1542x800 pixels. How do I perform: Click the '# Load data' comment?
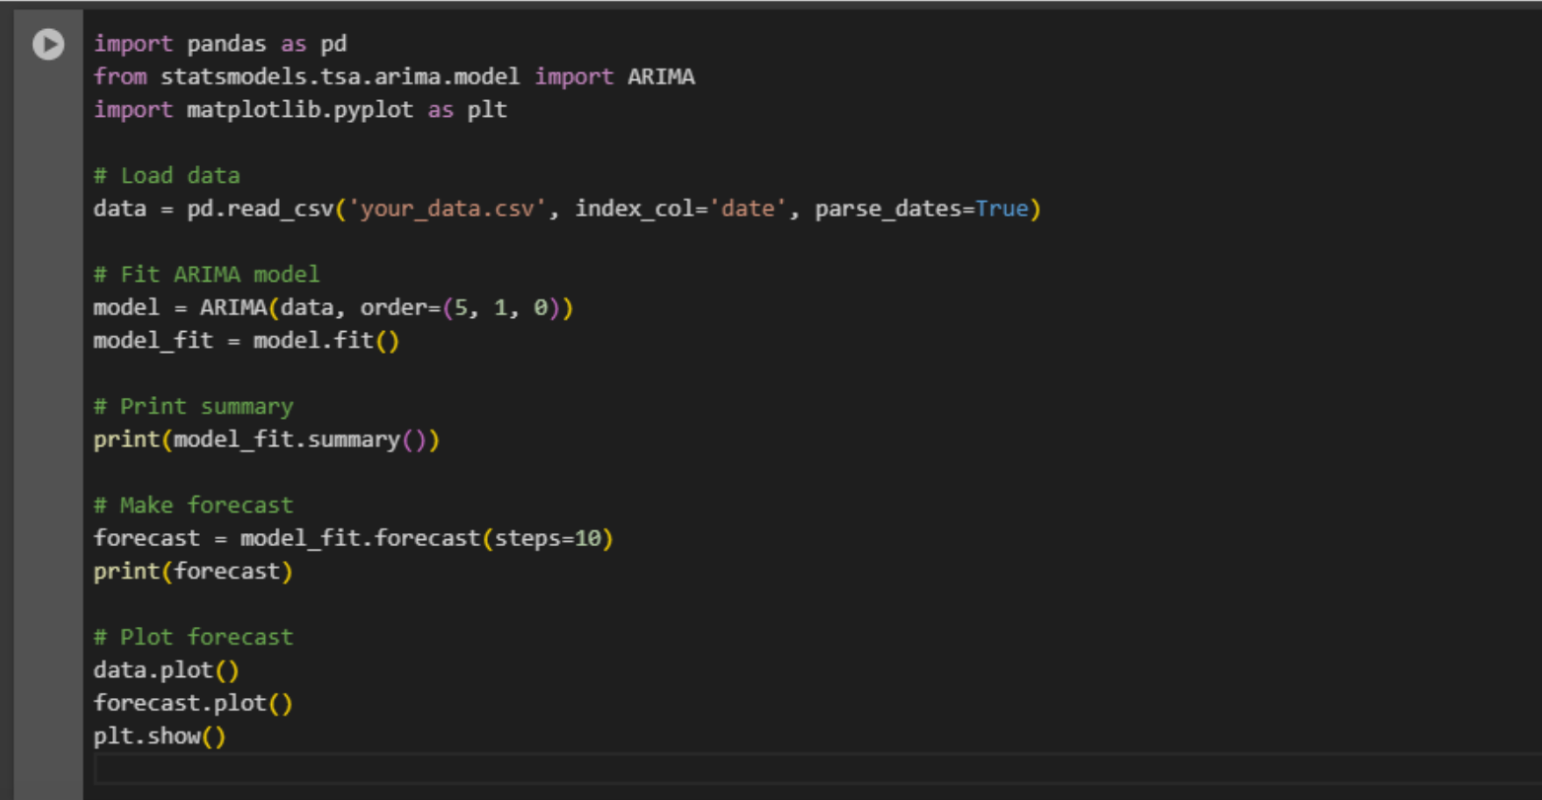click(x=167, y=176)
